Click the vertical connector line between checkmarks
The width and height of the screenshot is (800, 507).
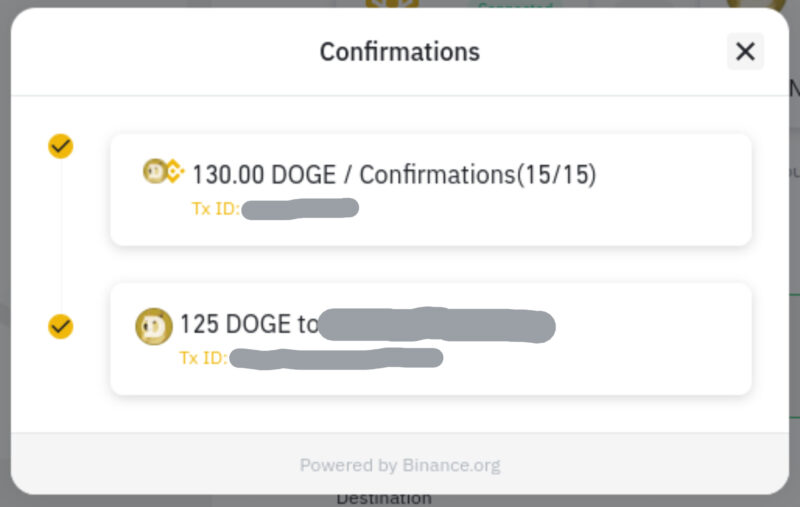pos(61,236)
